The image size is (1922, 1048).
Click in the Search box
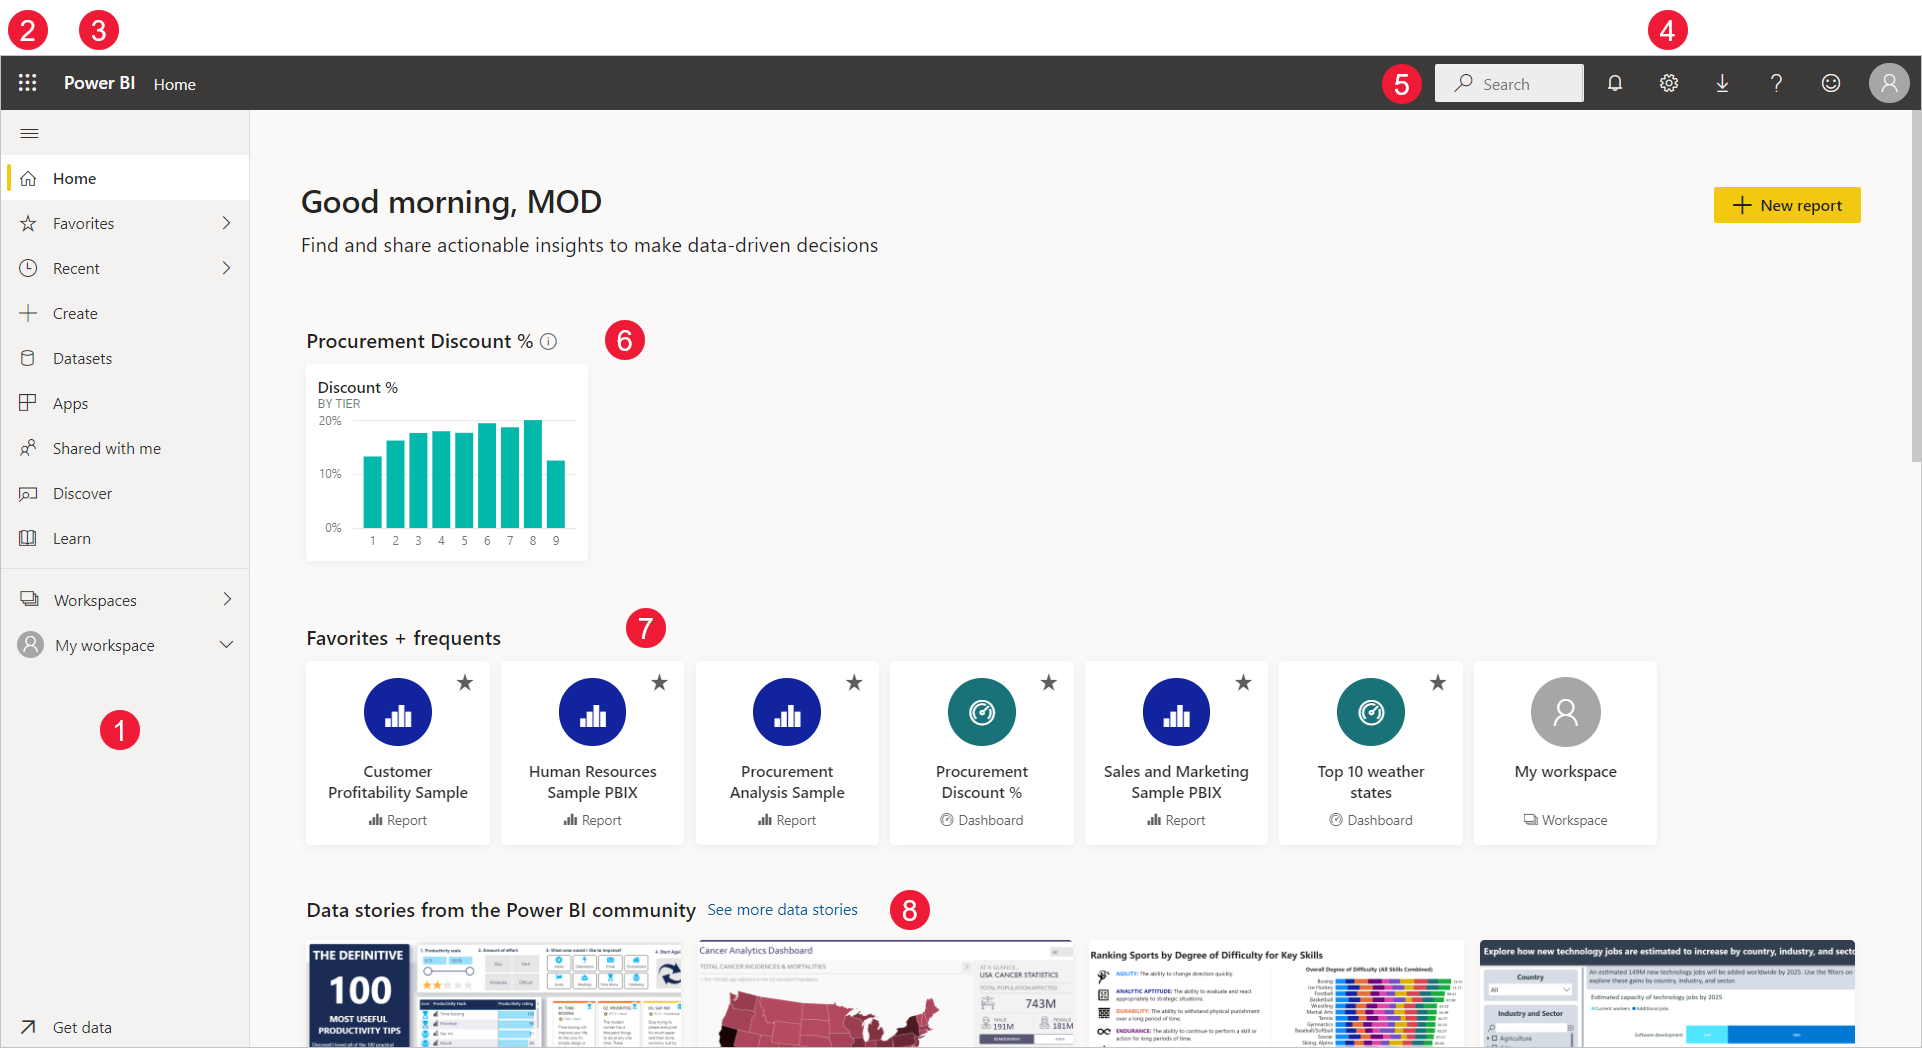tap(1509, 83)
